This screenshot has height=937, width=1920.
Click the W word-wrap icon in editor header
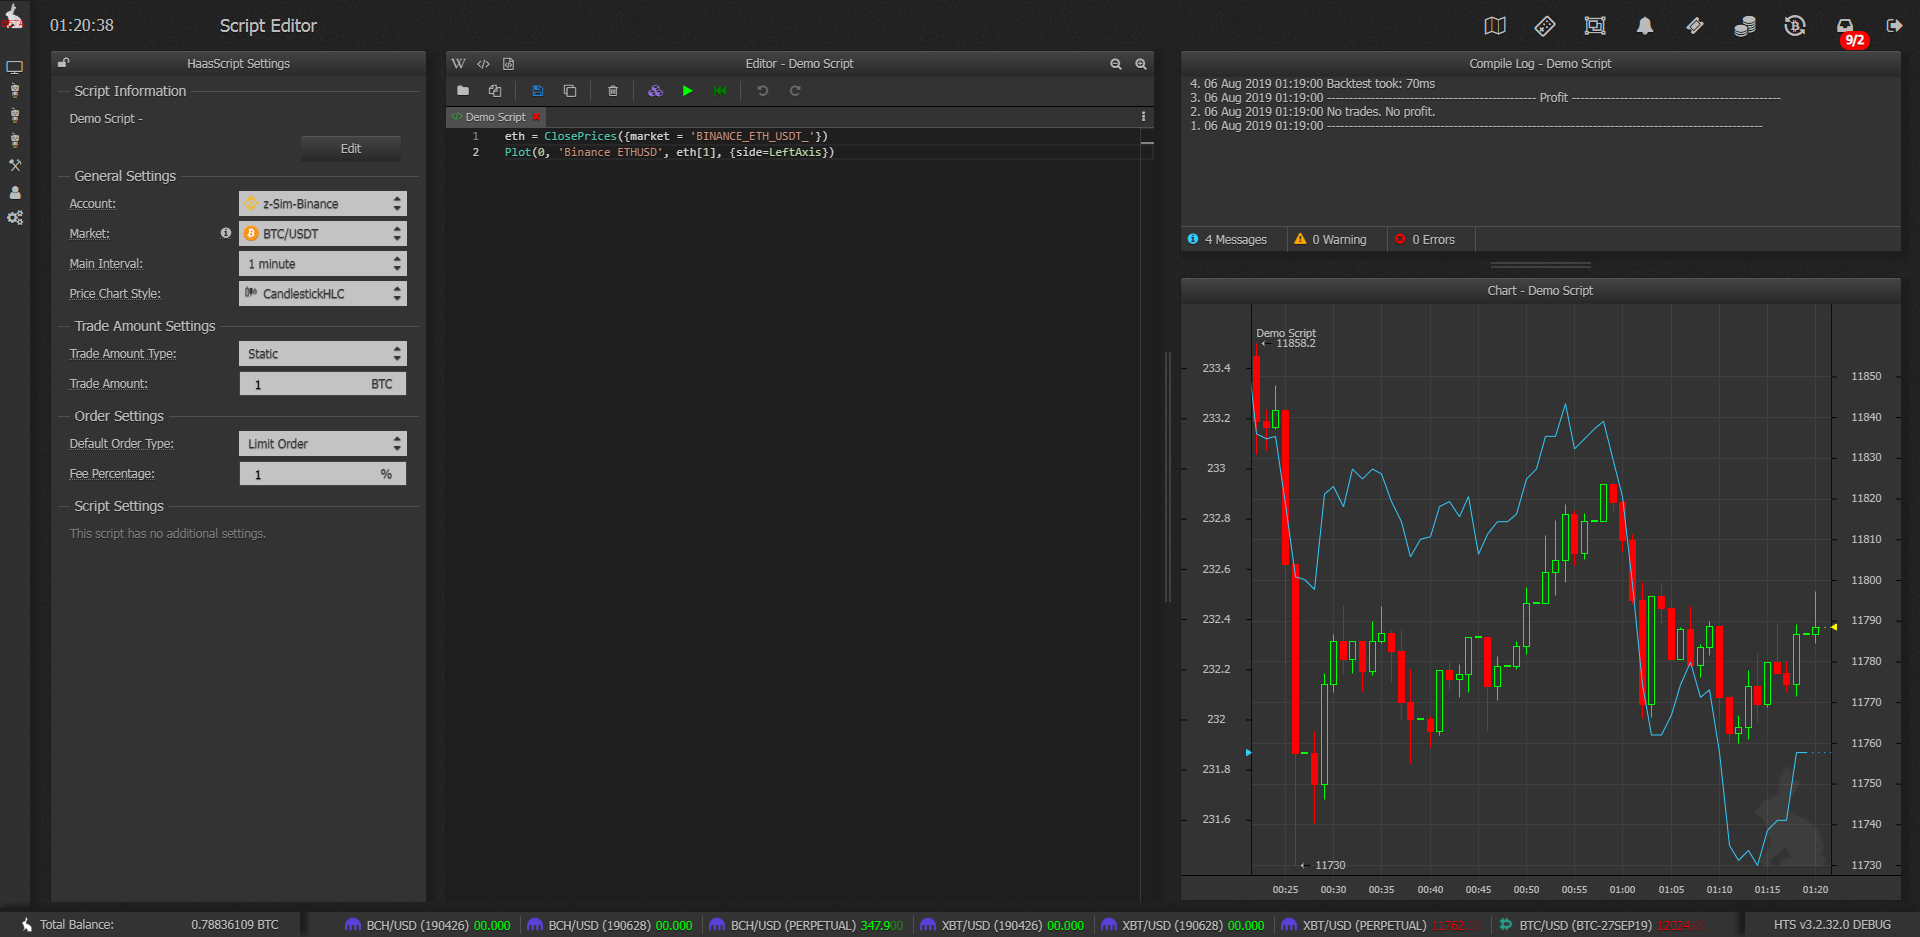pyautogui.click(x=459, y=63)
